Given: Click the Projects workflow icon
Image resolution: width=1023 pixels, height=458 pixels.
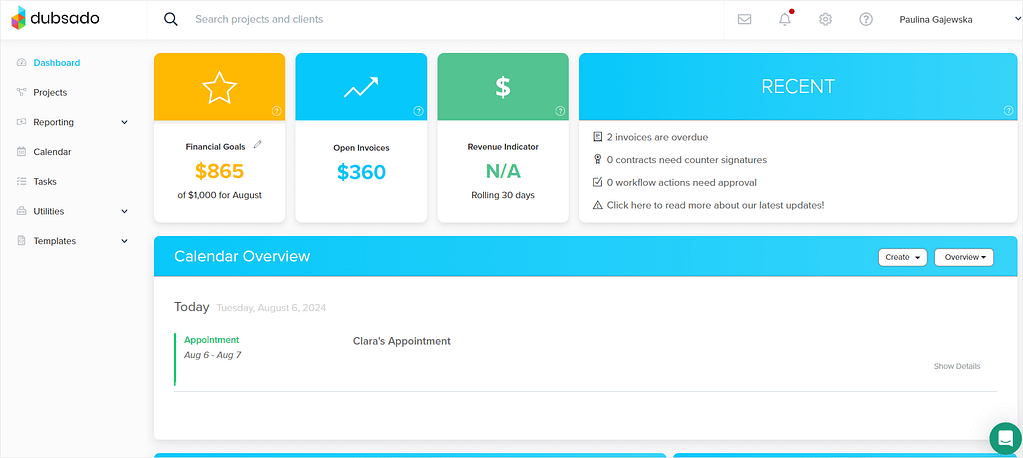Looking at the screenshot, I should point(21,93).
